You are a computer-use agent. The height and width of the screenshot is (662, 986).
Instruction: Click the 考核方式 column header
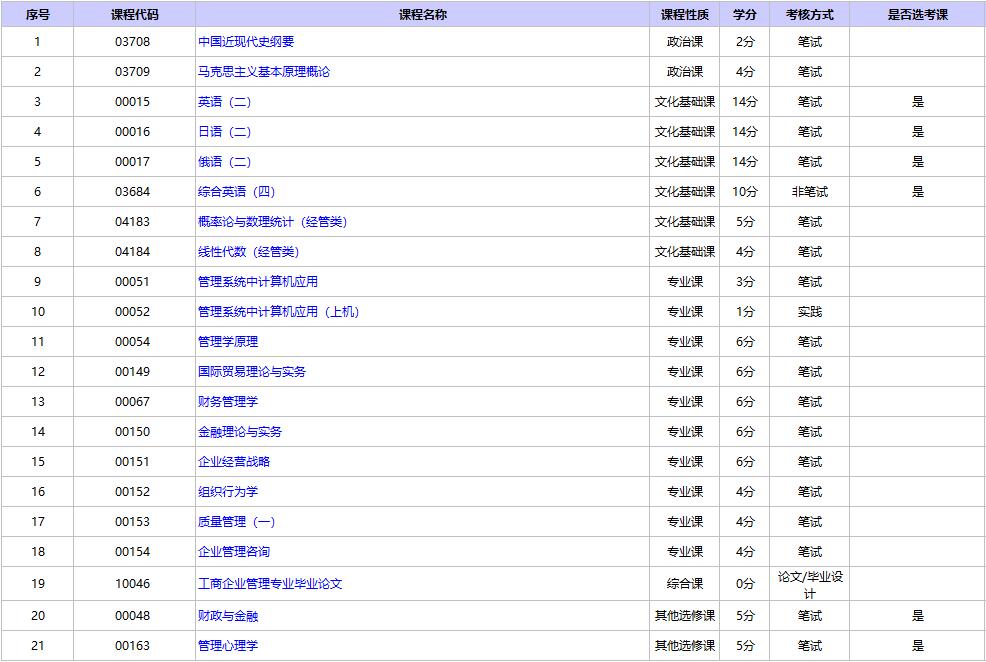pyautogui.click(x=809, y=14)
